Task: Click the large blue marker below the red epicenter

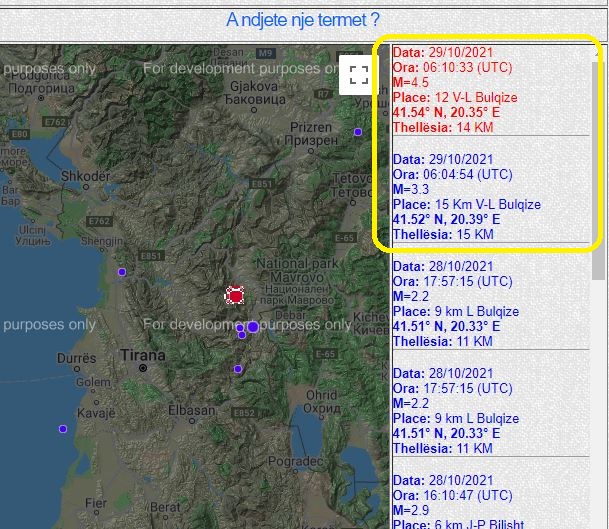Action: click(253, 327)
